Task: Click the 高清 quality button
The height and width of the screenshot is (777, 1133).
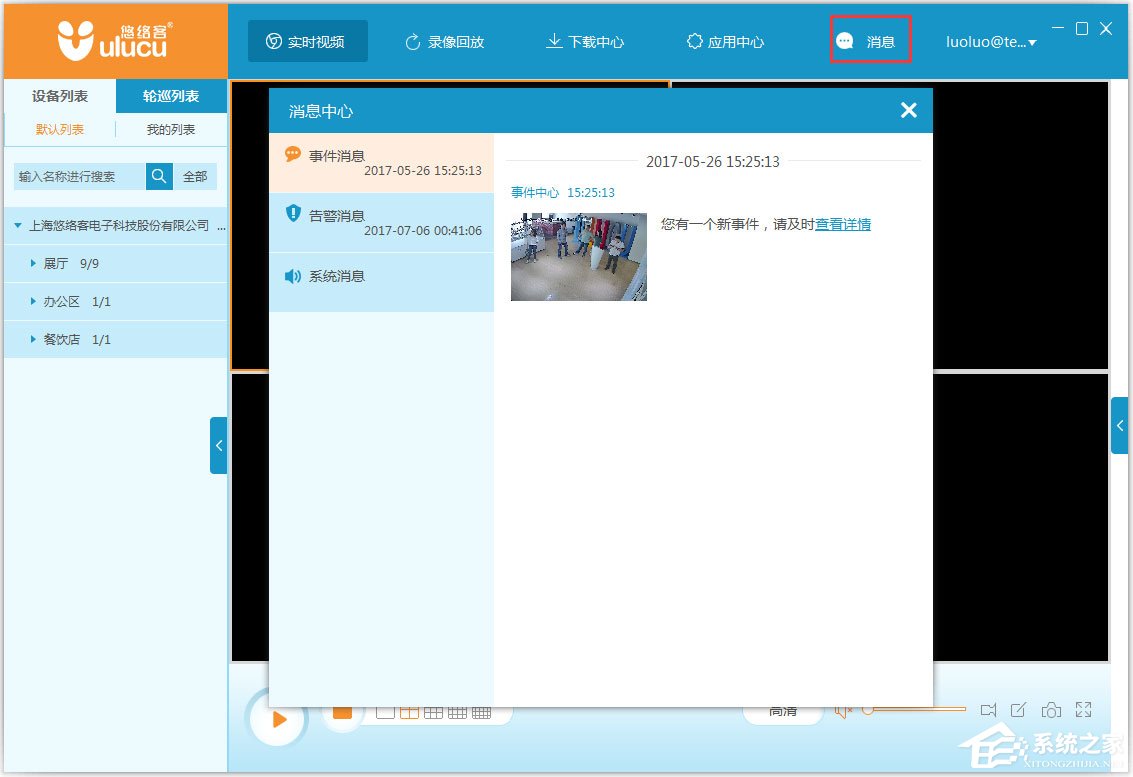Action: pyautogui.click(x=783, y=709)
